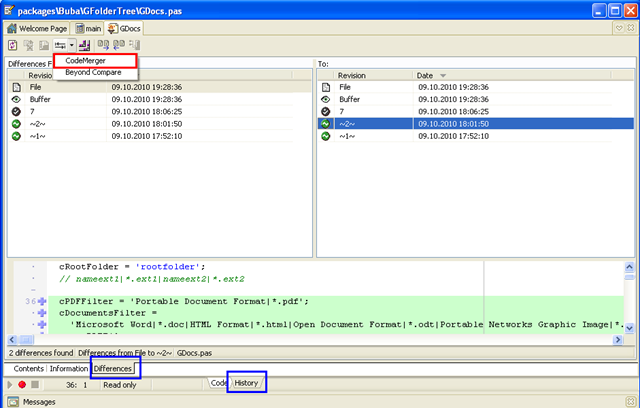
Task: Switch to the Code view tab
Action: tap(218, 383)
